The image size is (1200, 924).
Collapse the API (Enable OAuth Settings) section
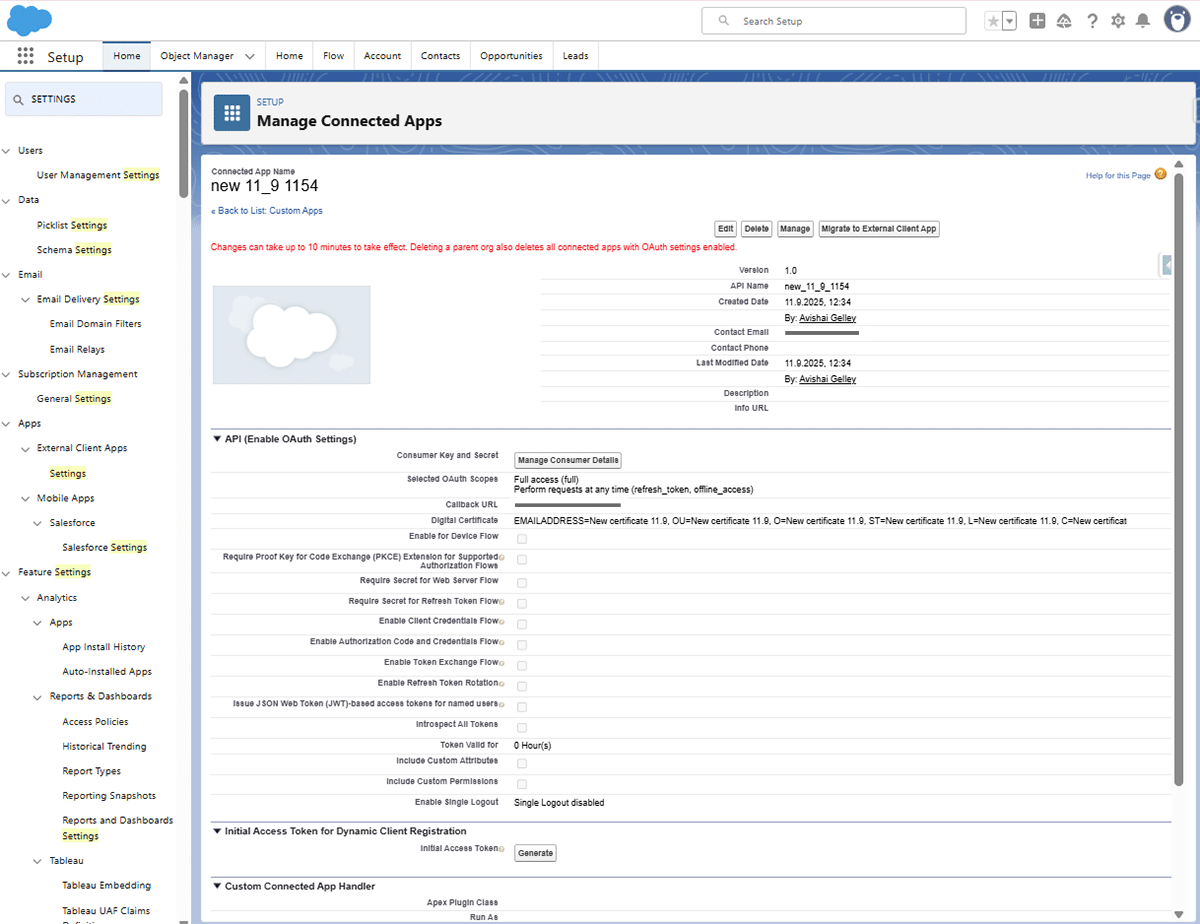click(217, 439)
